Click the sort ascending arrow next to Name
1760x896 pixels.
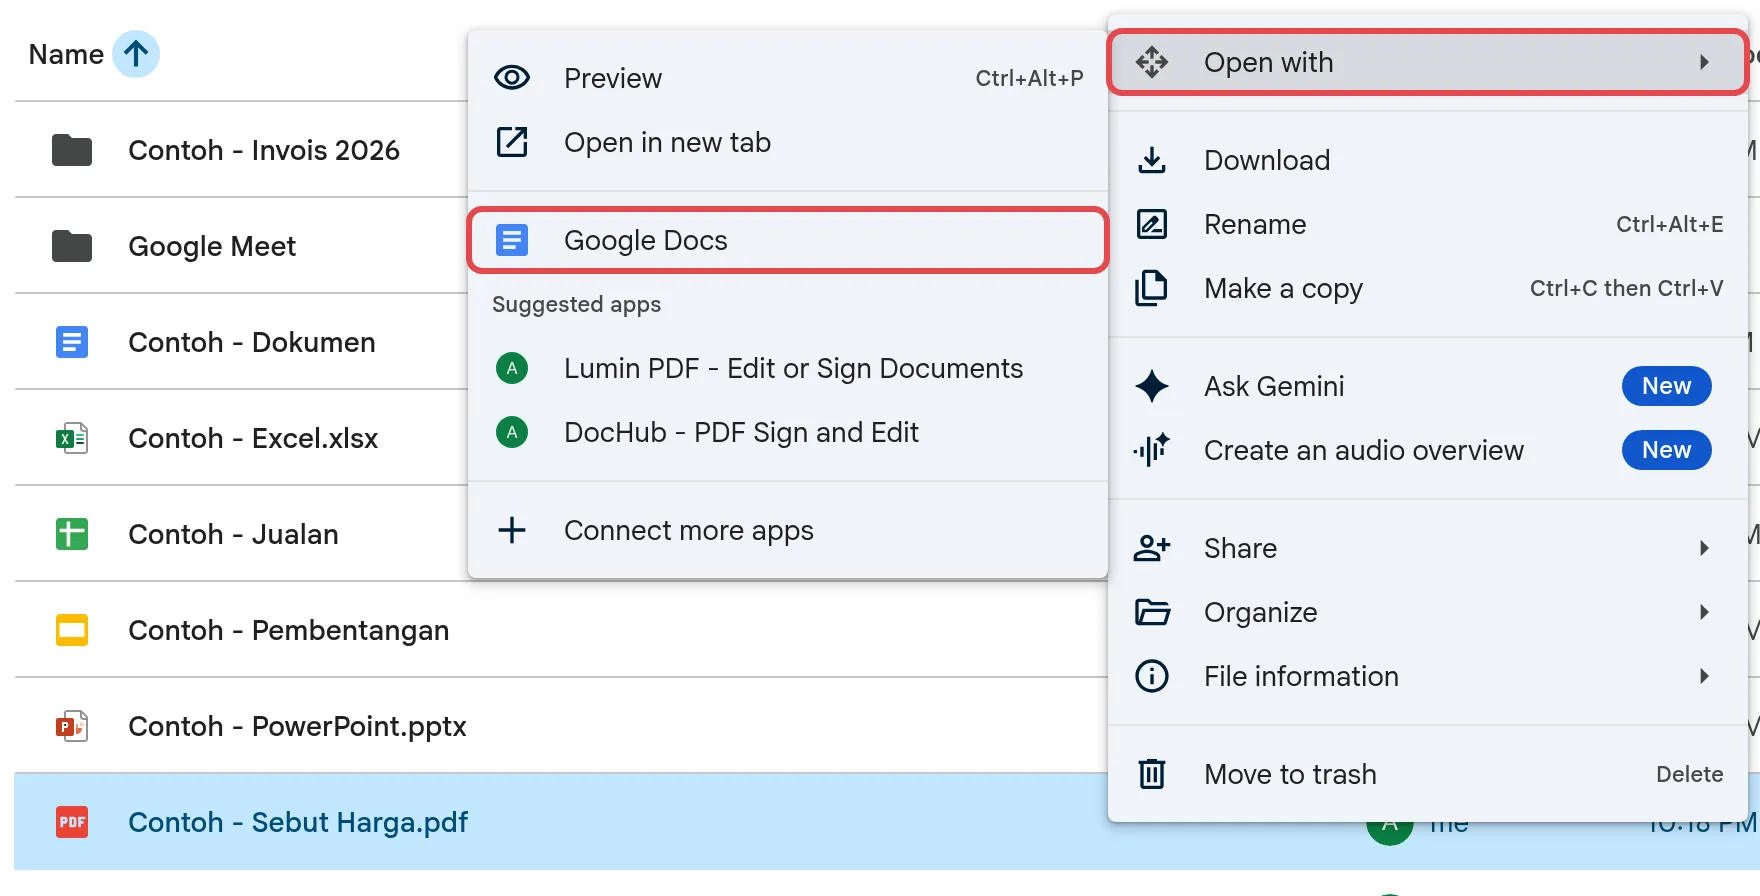(136, 54)
